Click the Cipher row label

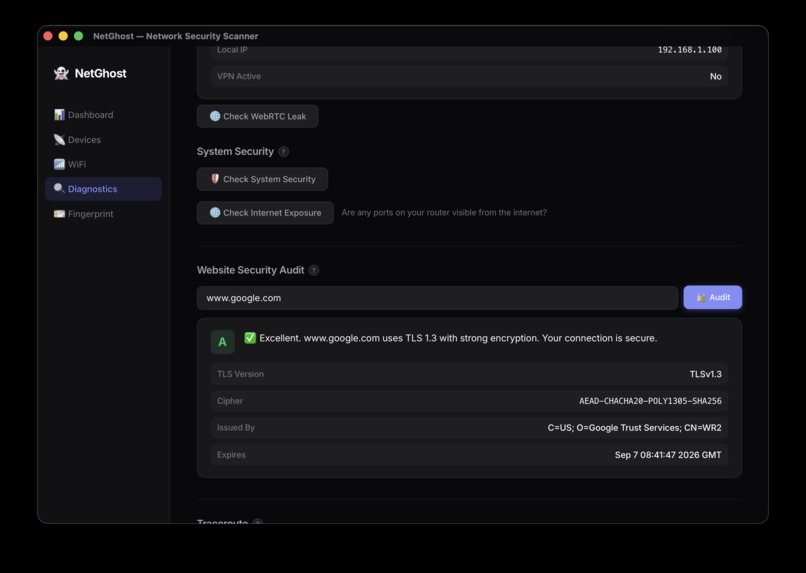(x=230, y=401)
